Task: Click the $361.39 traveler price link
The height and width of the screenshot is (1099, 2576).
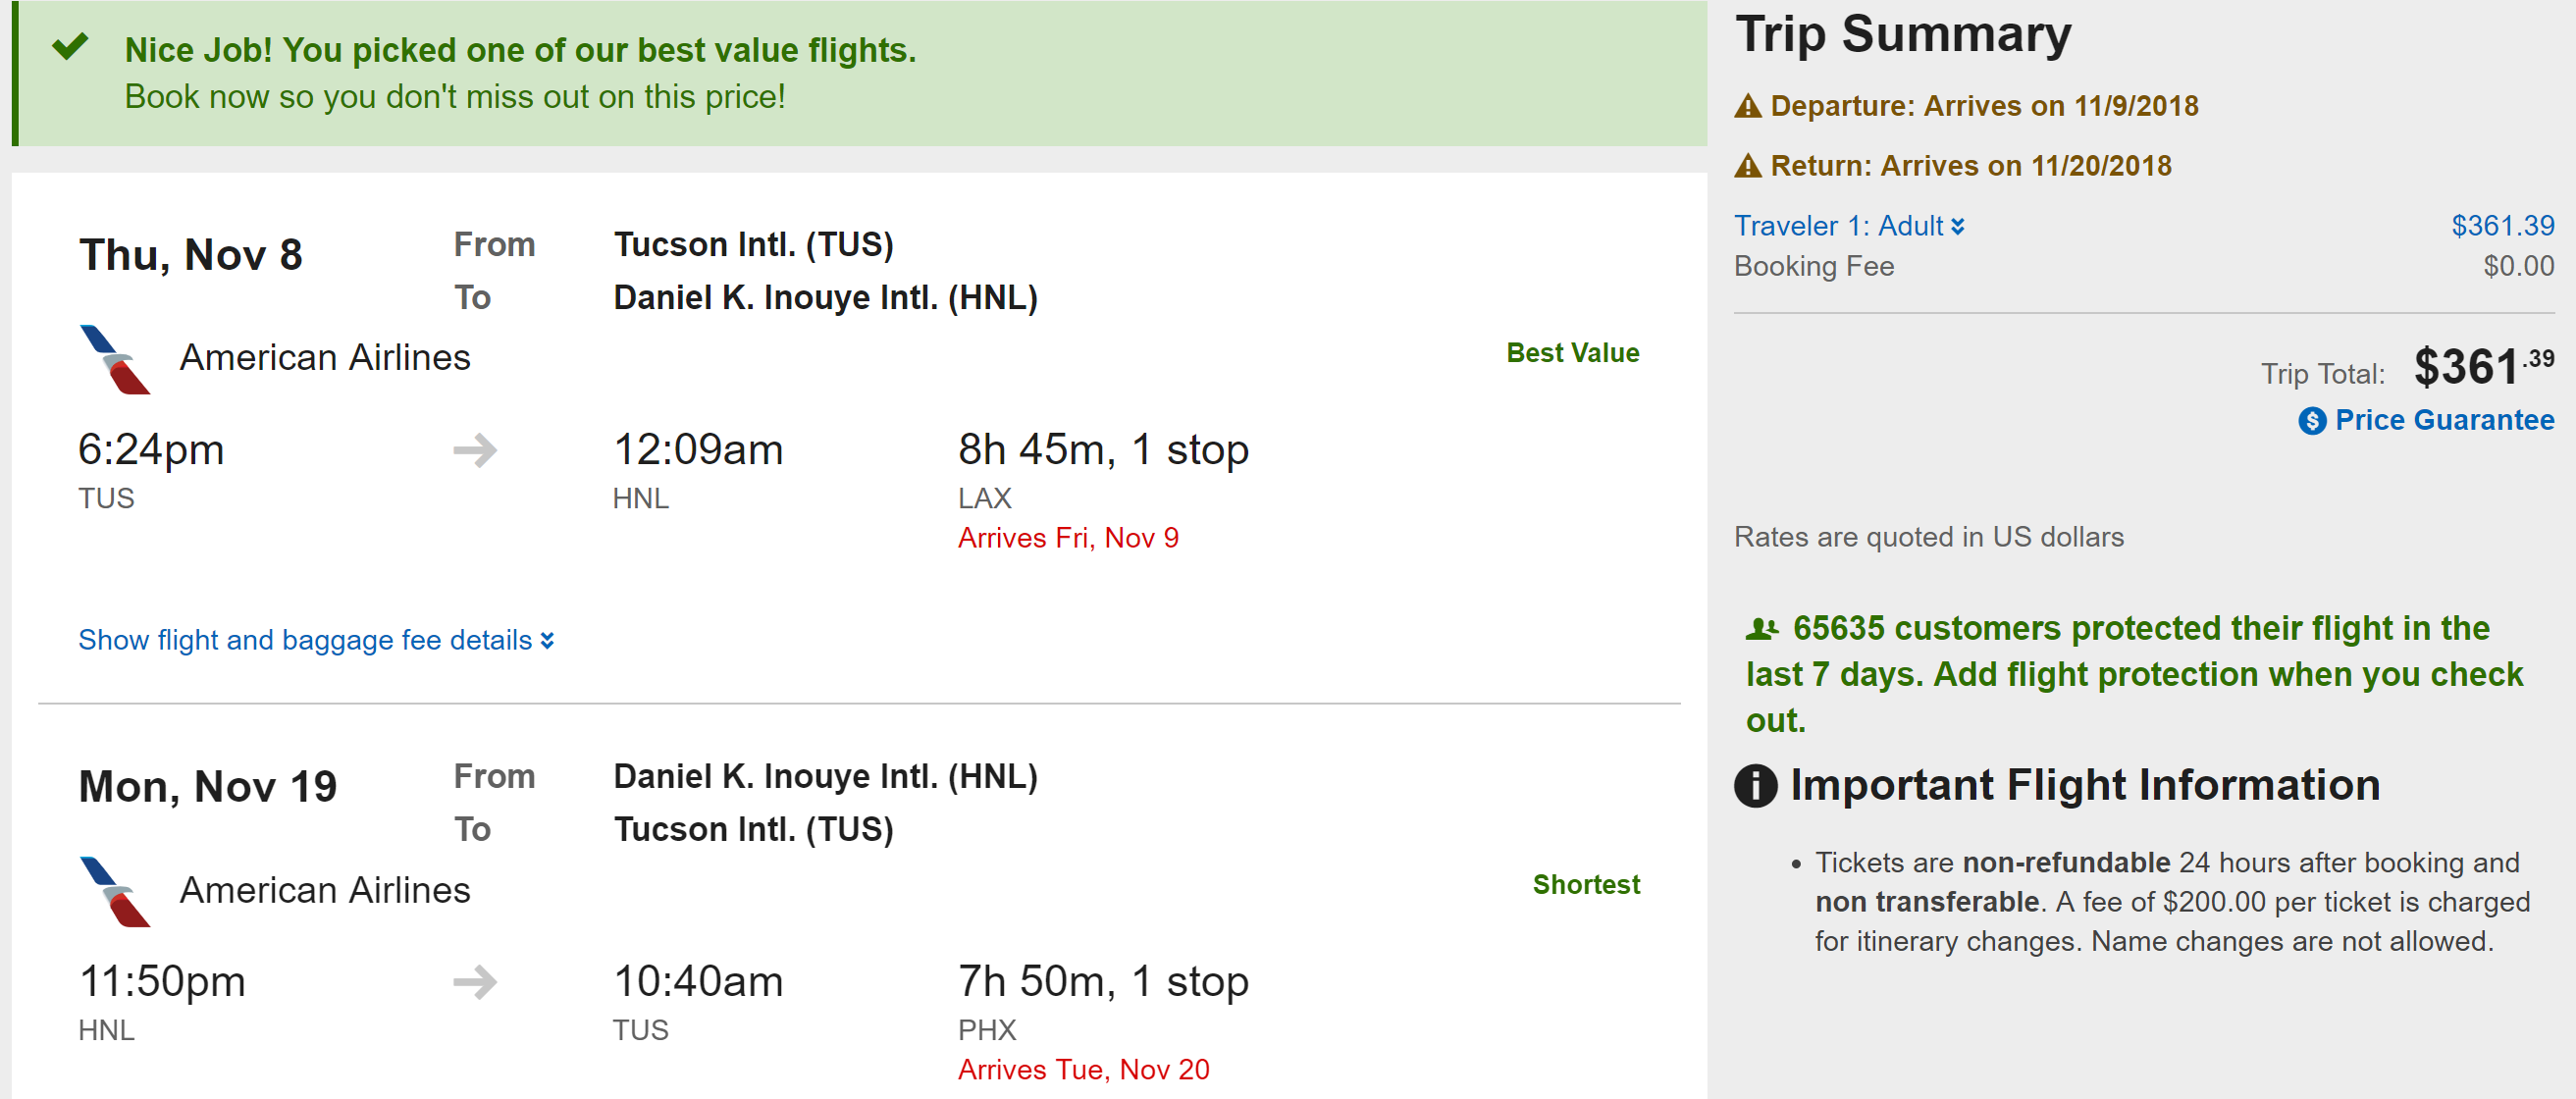Action: tap(2502, 226)
